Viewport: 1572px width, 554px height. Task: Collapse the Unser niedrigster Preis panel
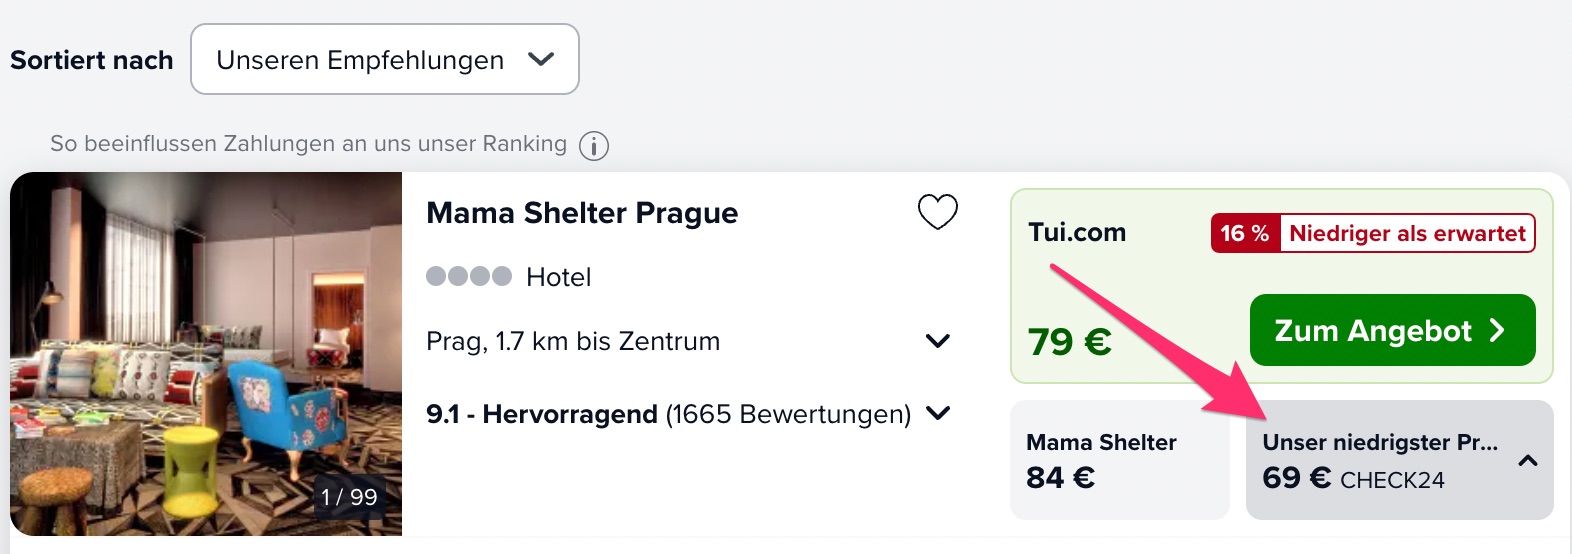[1527, 461]
